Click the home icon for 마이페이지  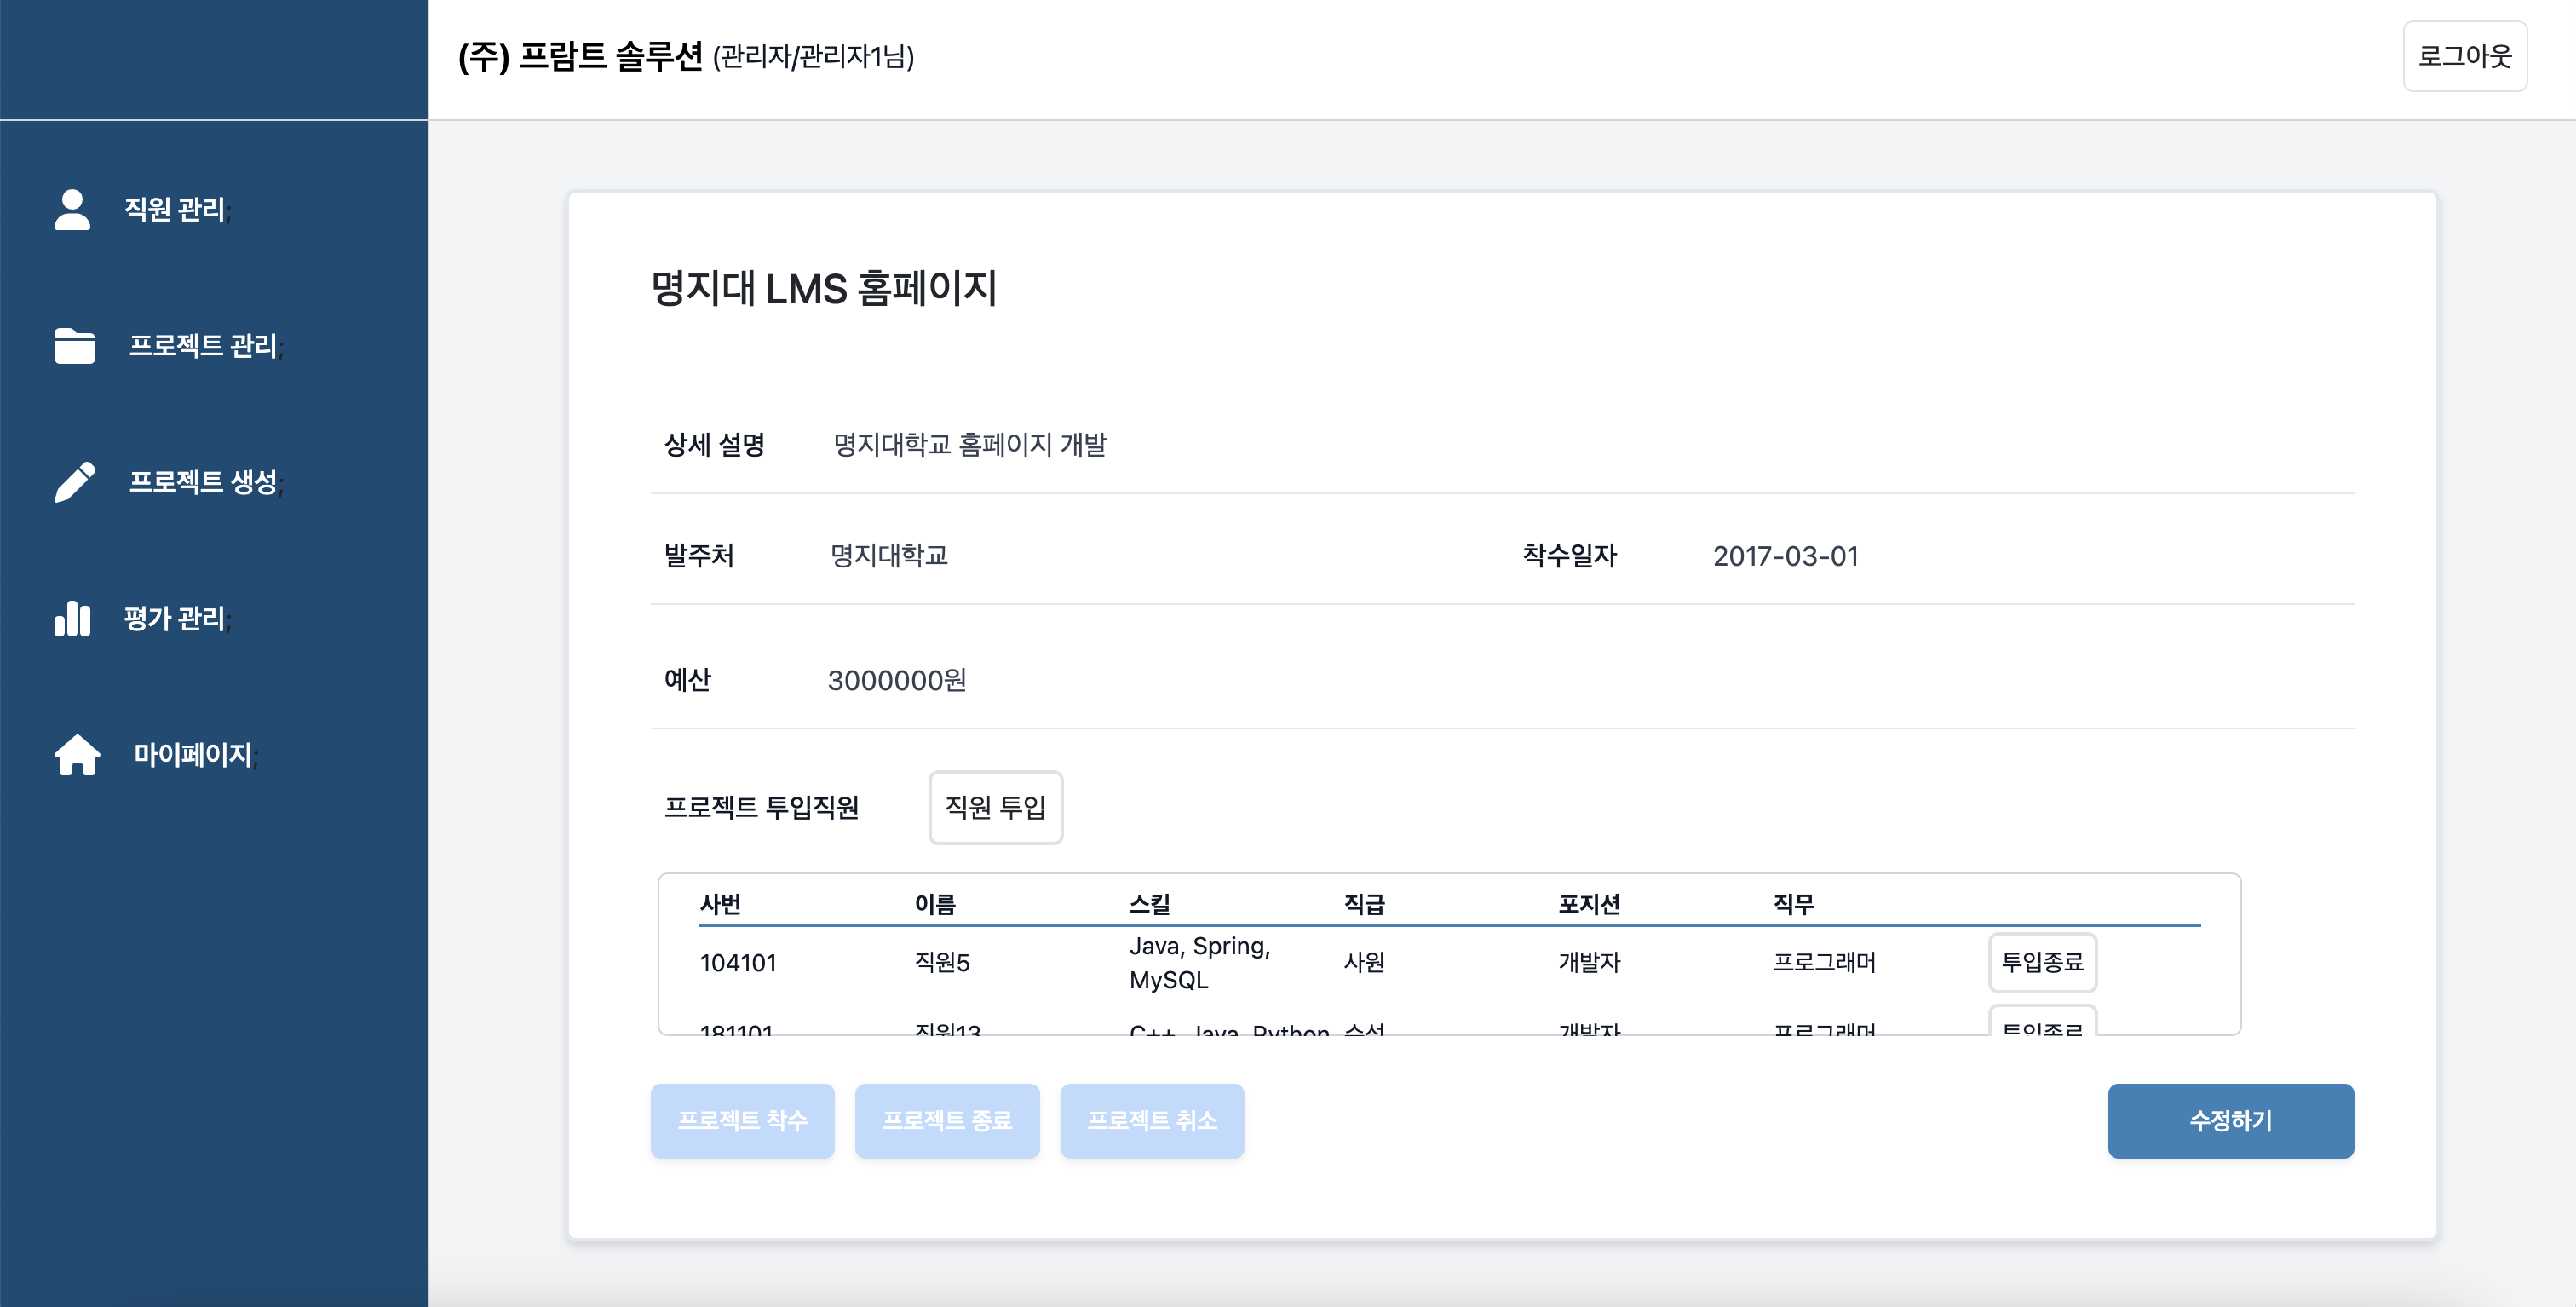pos(77,755)
